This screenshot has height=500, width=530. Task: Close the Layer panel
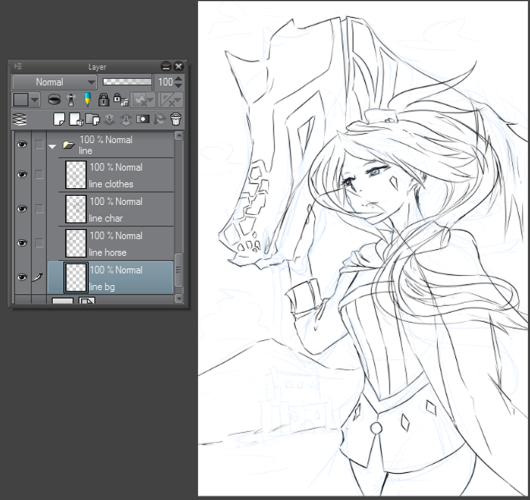(x=178, y=66)
